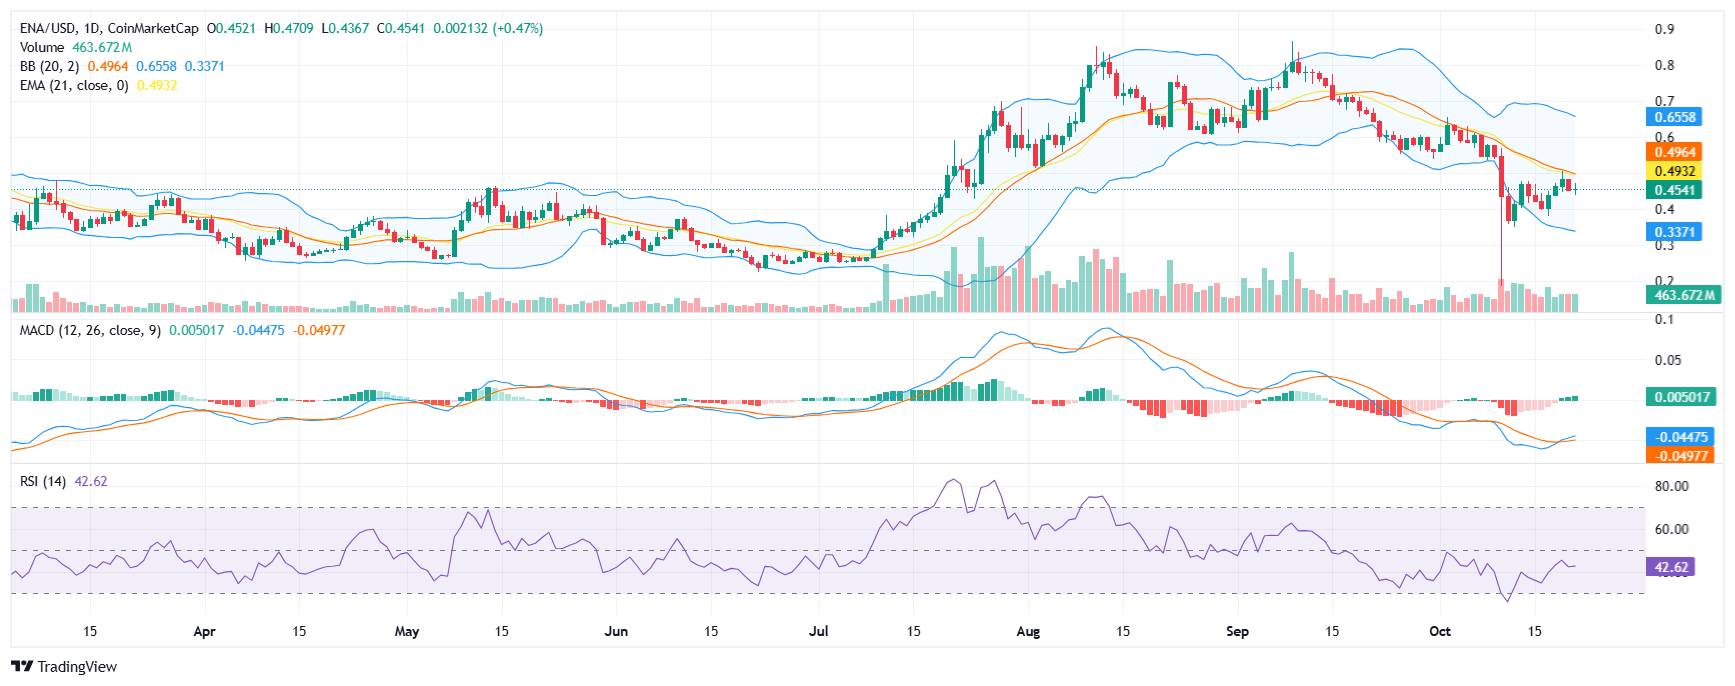1735x686 pixels.
Task: Click the Aug label on time axis
Action: (1028, 631)
